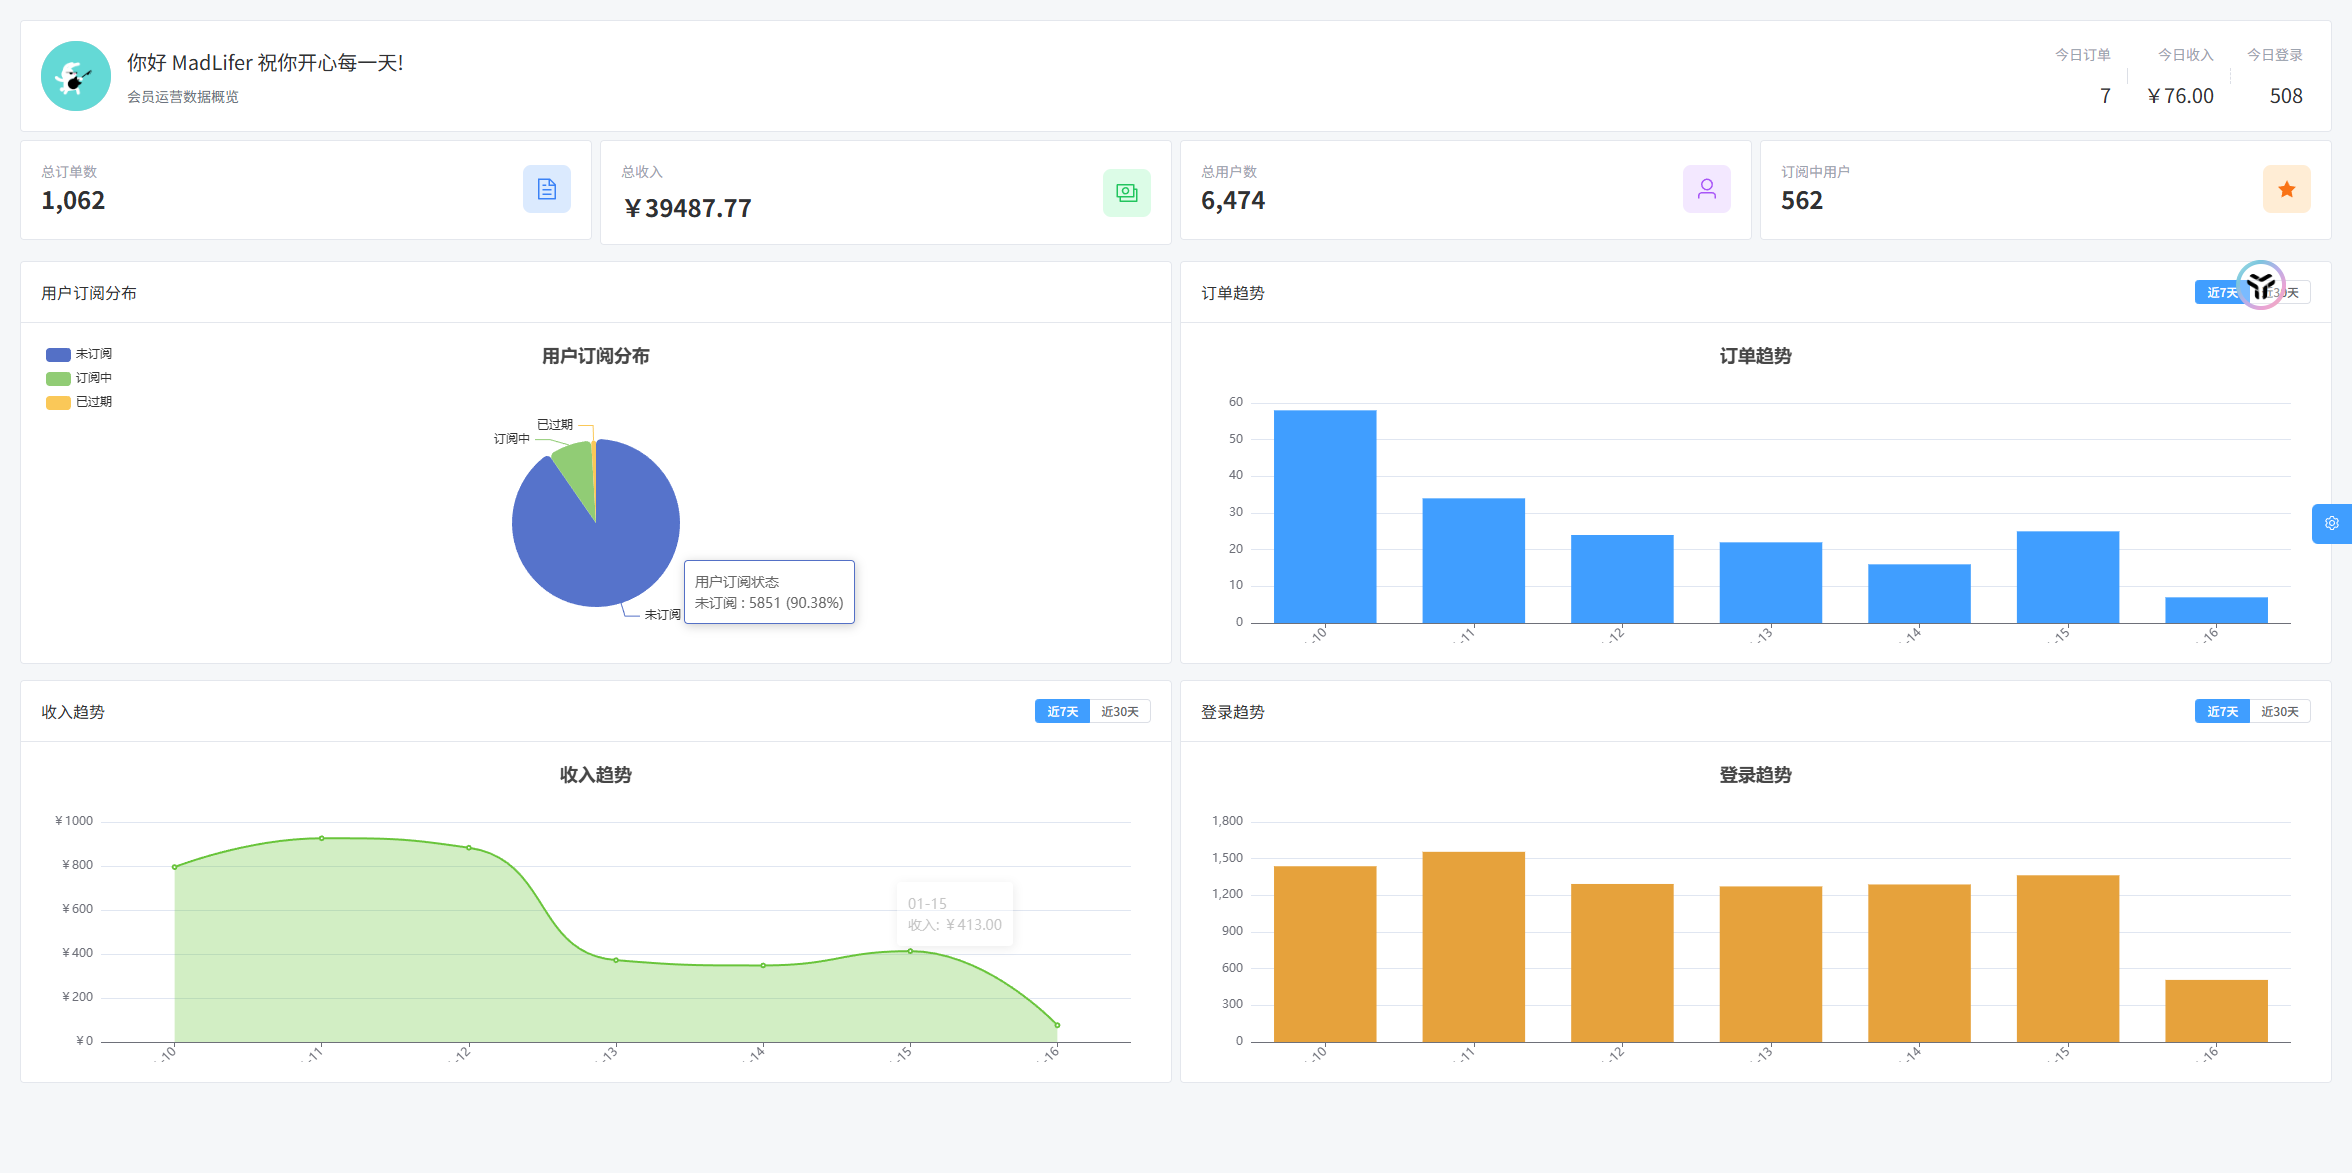Screen dimensions: 2352x1173
Task: Click the orange login bar for day 16
Action: tap(2216, 1010)
